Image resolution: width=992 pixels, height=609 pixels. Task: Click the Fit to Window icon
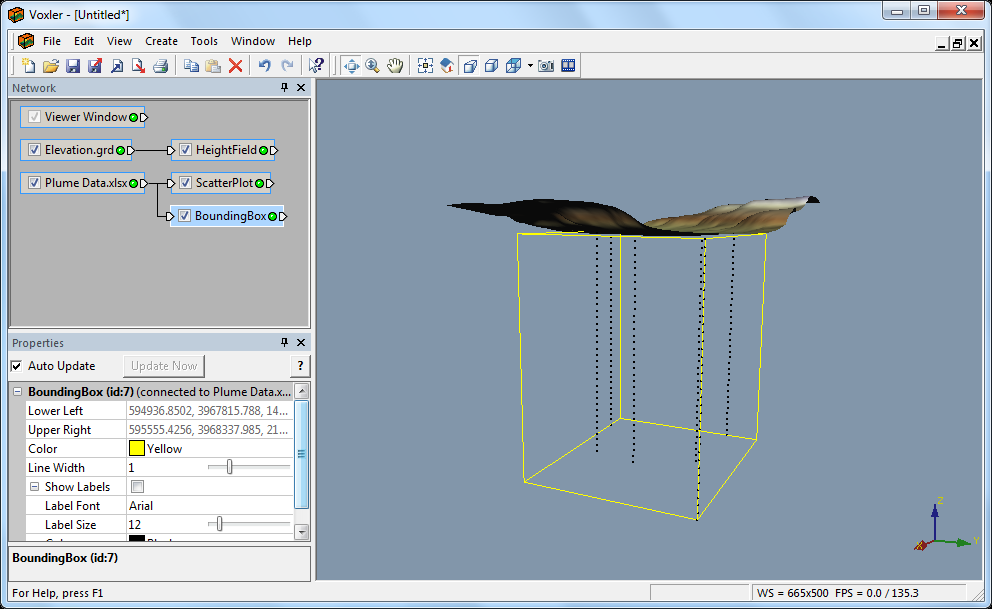coord(425,65)
